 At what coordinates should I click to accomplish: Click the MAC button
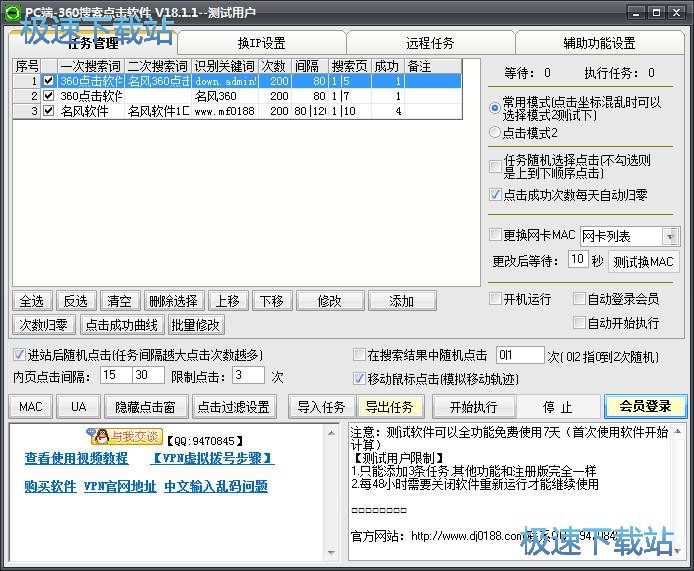coord(31,406)
